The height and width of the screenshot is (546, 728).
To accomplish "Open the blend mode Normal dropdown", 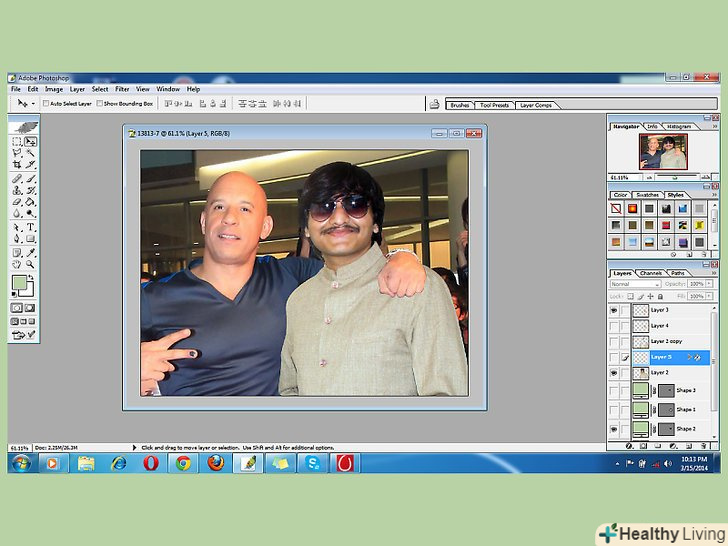I will point(634,284).
